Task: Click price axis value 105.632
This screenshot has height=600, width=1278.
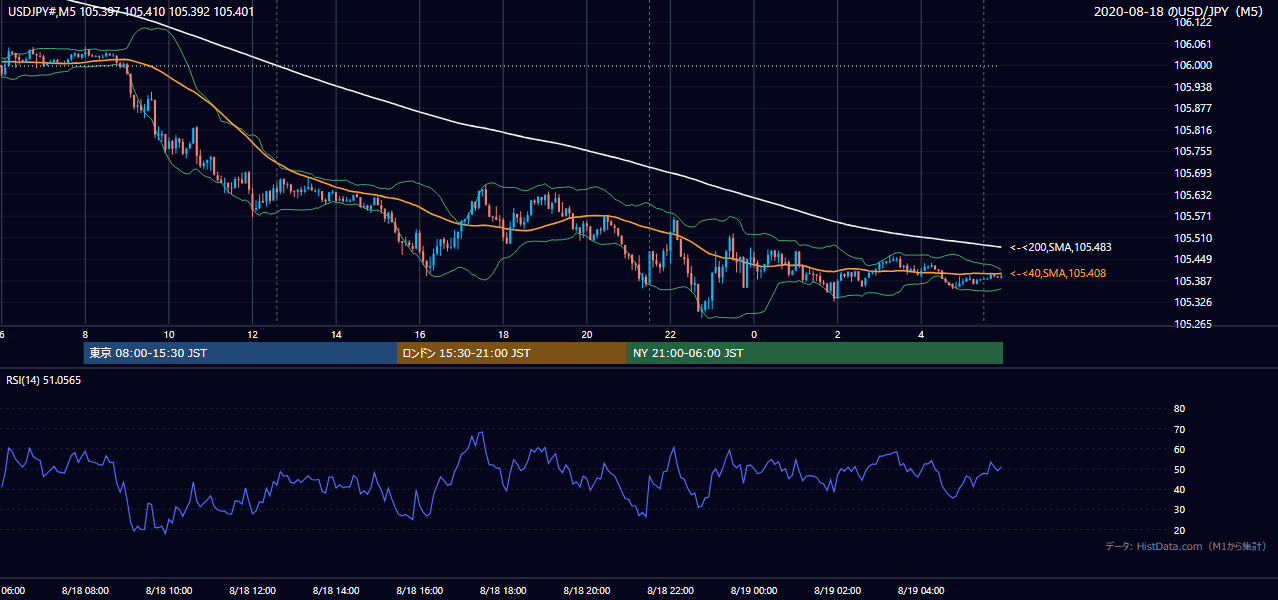Action: point(1193,195)
